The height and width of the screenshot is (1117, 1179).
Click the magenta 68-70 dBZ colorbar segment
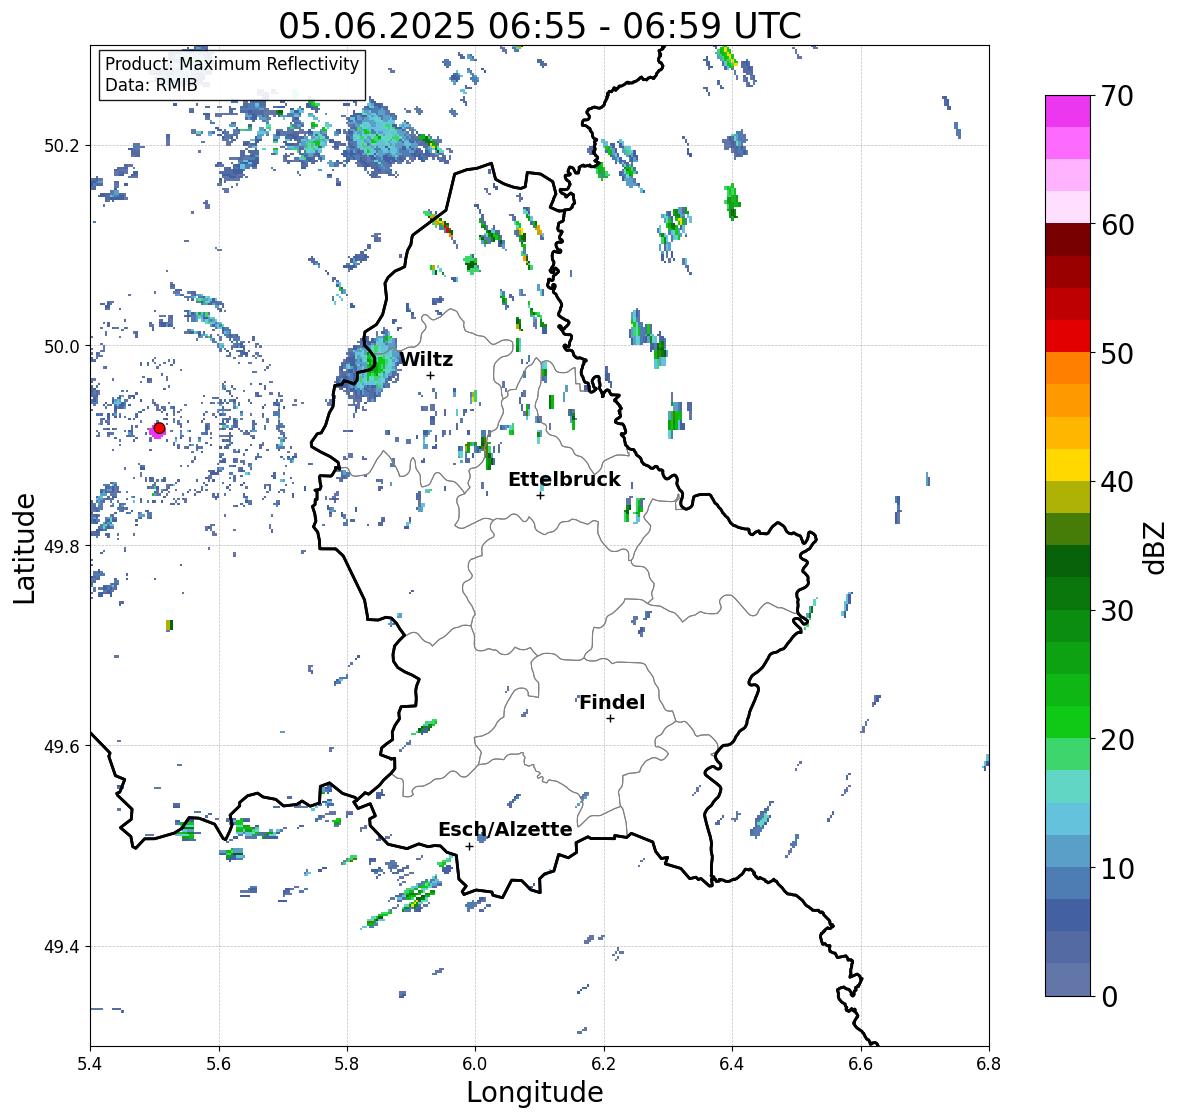[x=1068, y=112]
